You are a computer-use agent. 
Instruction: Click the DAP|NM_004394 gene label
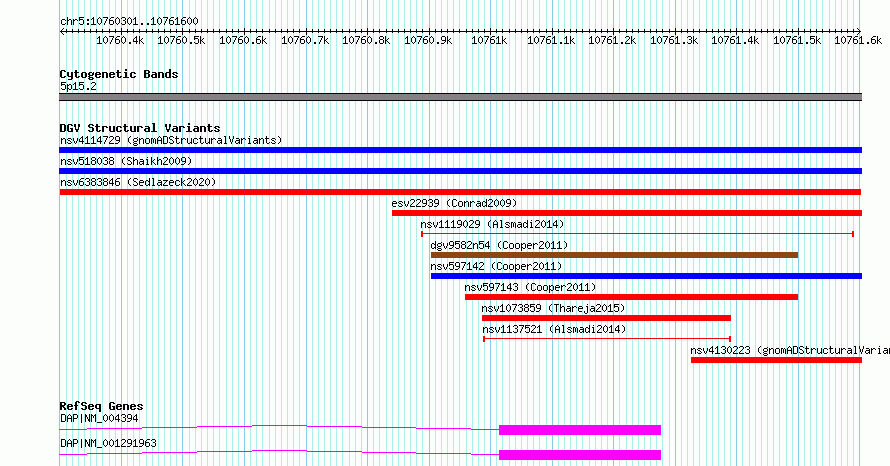(x=99, y=418)
